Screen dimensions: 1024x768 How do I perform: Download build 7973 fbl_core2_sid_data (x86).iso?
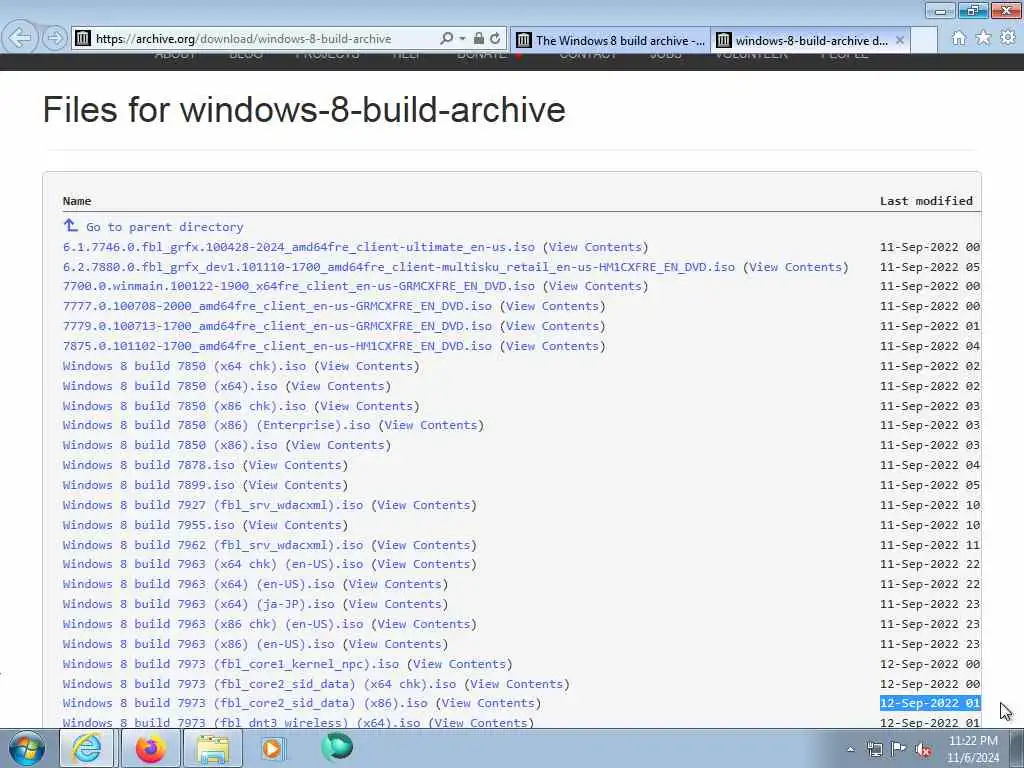[245, 703]
